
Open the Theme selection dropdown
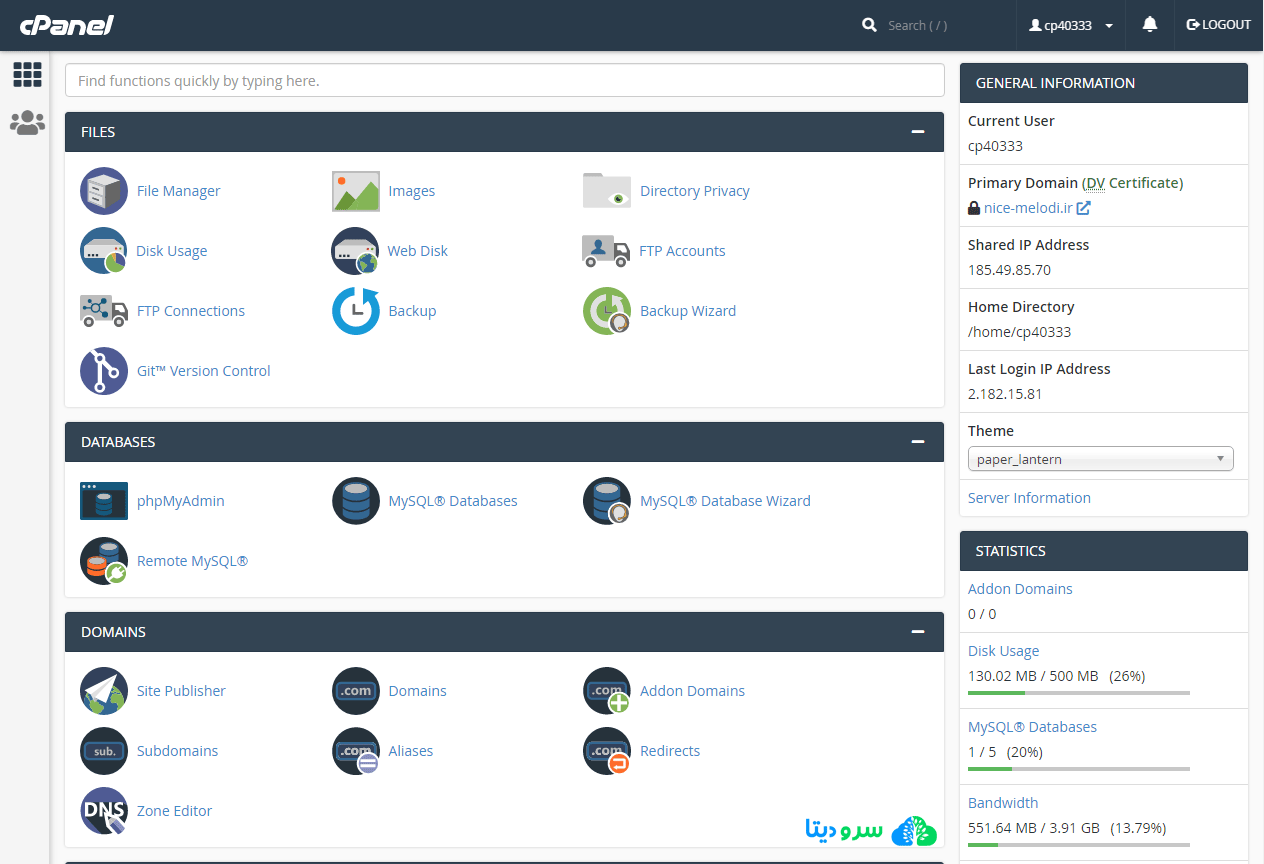coord(1100,458)
